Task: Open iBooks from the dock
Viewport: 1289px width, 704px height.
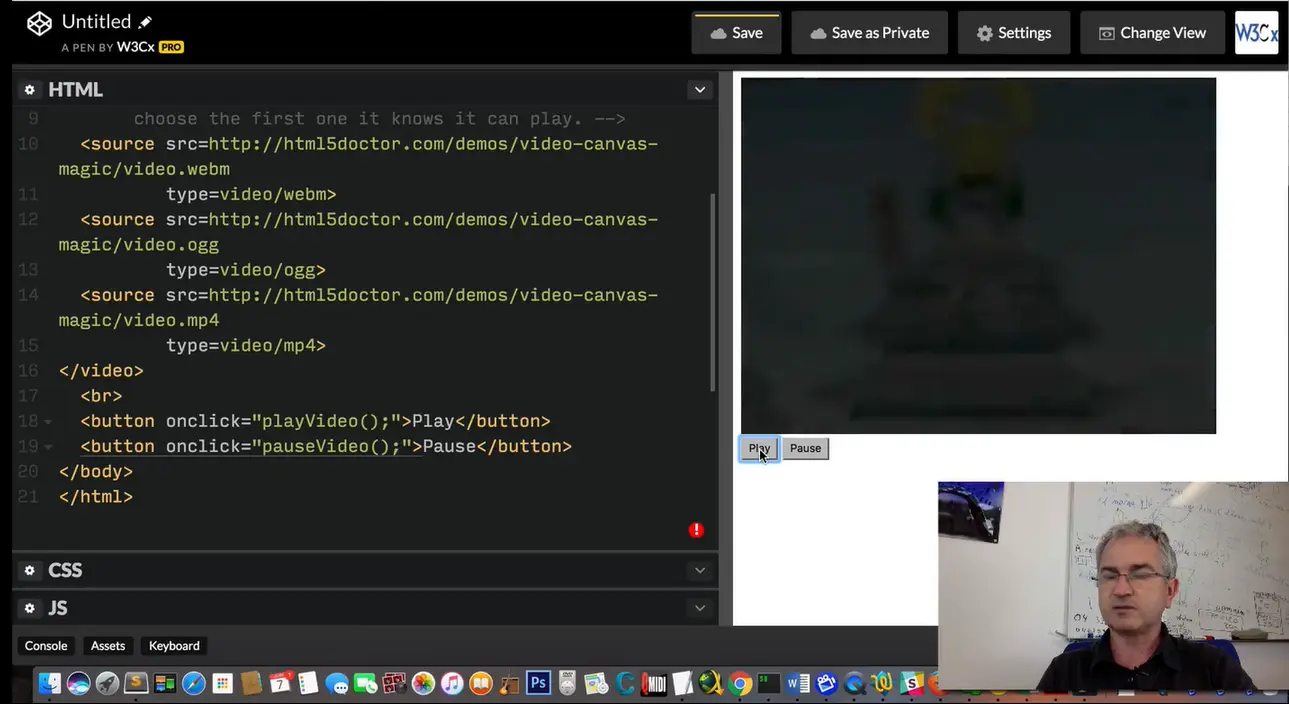Action: [481, 684]
